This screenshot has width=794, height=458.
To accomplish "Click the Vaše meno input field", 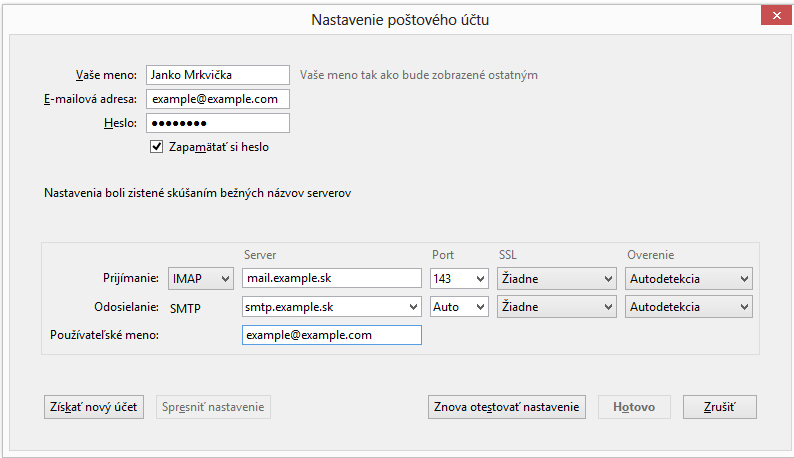I will coord(217,75).
